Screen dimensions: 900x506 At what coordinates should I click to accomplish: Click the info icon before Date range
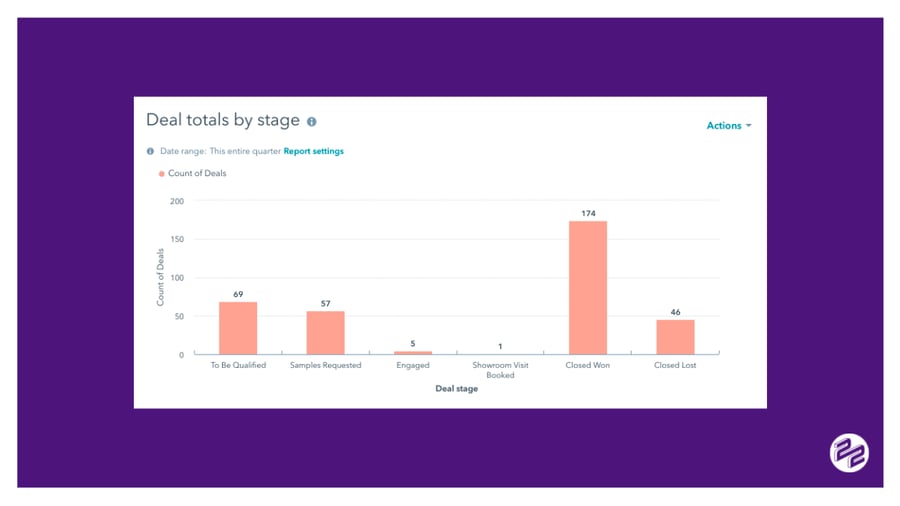[x=151, y=151]
